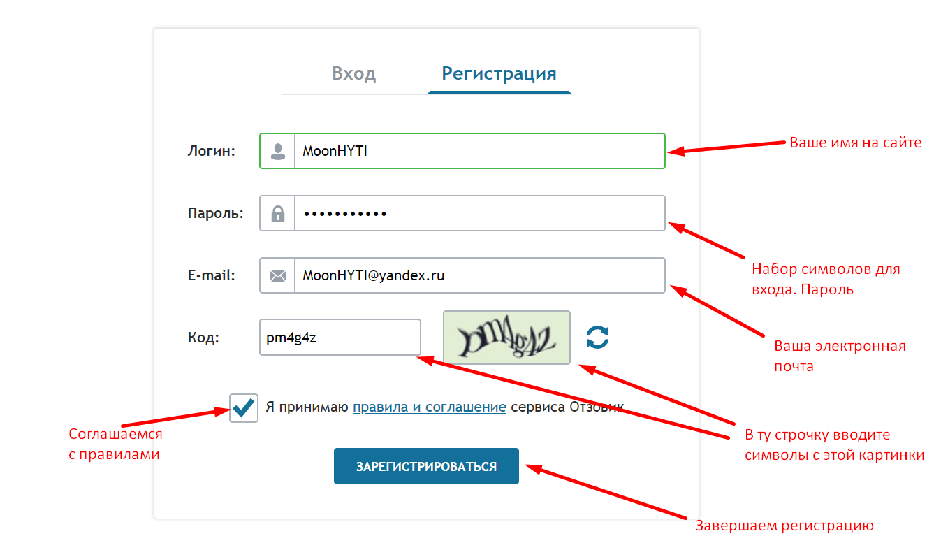Click the Логин field label
The height and width of the screenshot is (550, 927).
point(211,151)
